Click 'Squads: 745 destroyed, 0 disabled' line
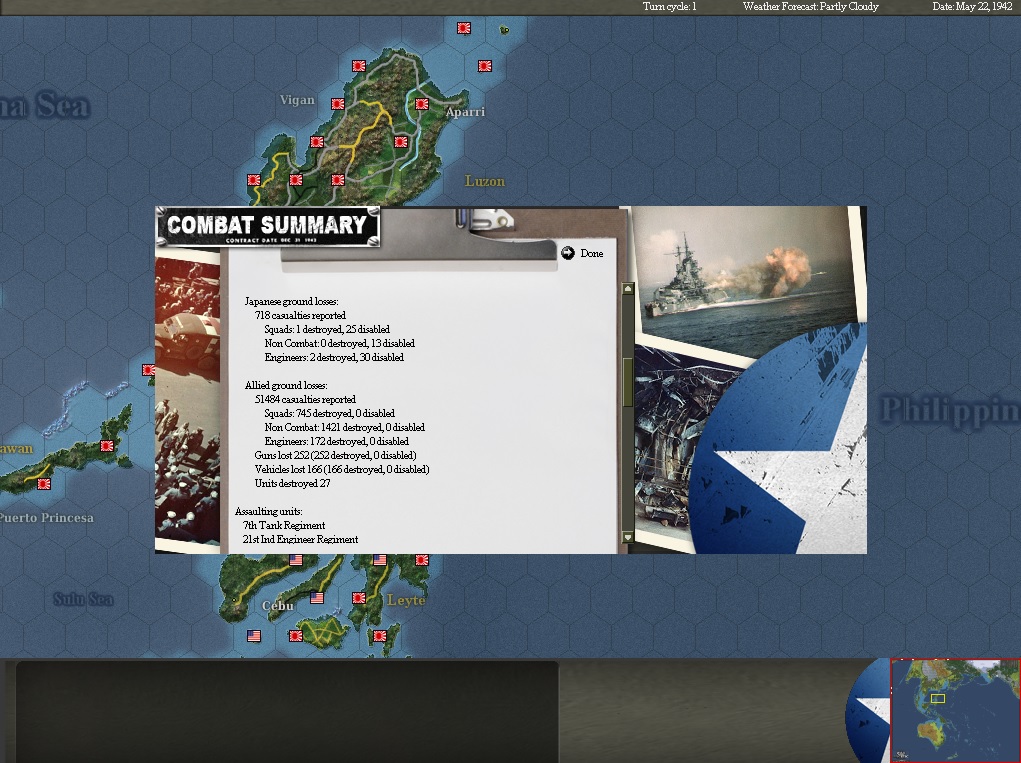 click(329, 413)
